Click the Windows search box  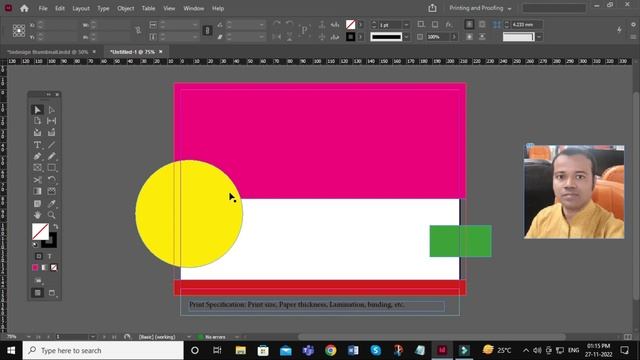click(103, 350)
